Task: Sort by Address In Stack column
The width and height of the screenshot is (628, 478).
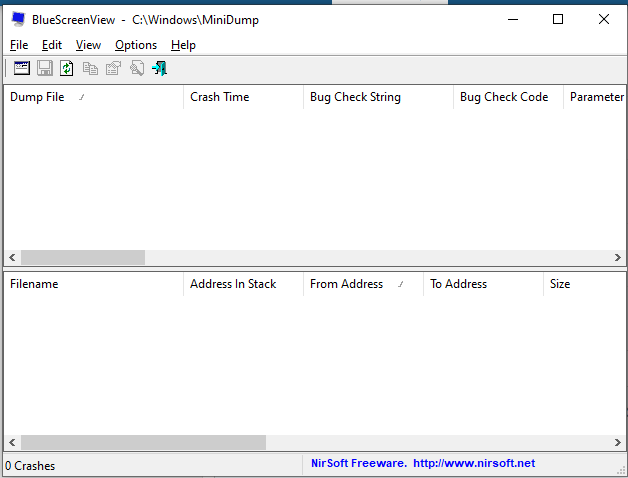Action: (244, 284)
